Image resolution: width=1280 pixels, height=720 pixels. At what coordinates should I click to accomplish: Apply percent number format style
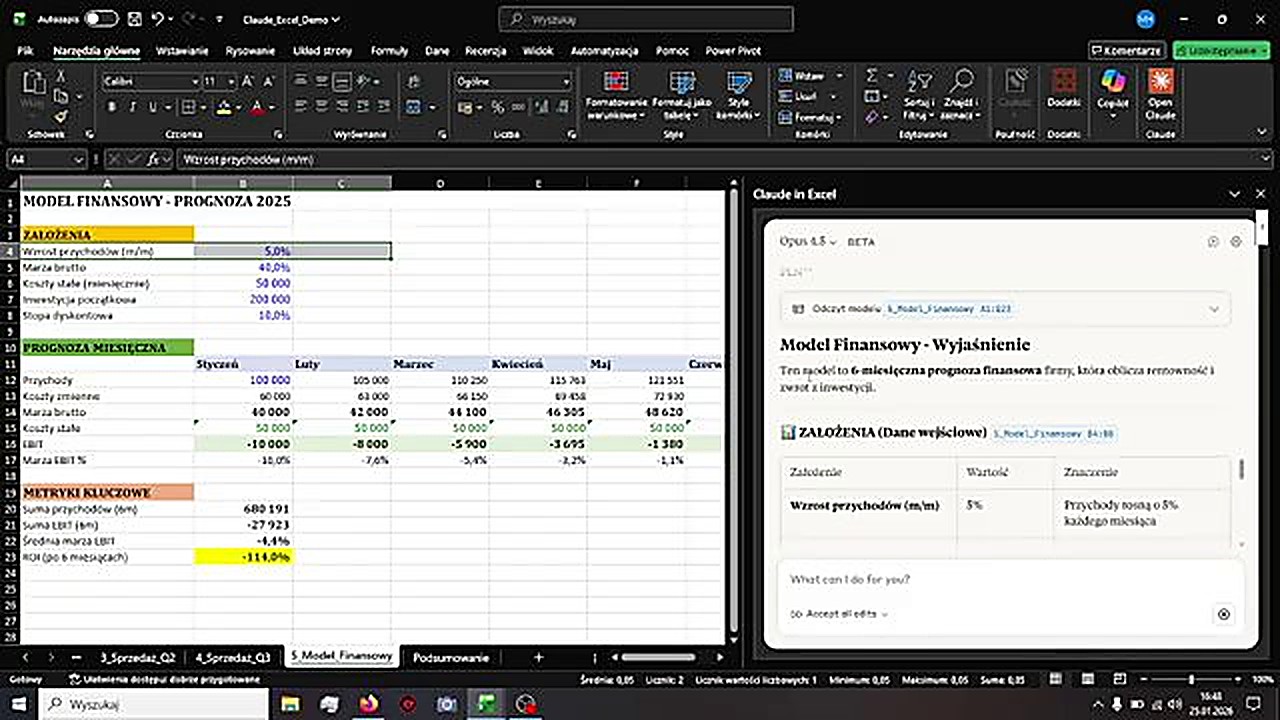coord(497,107)
